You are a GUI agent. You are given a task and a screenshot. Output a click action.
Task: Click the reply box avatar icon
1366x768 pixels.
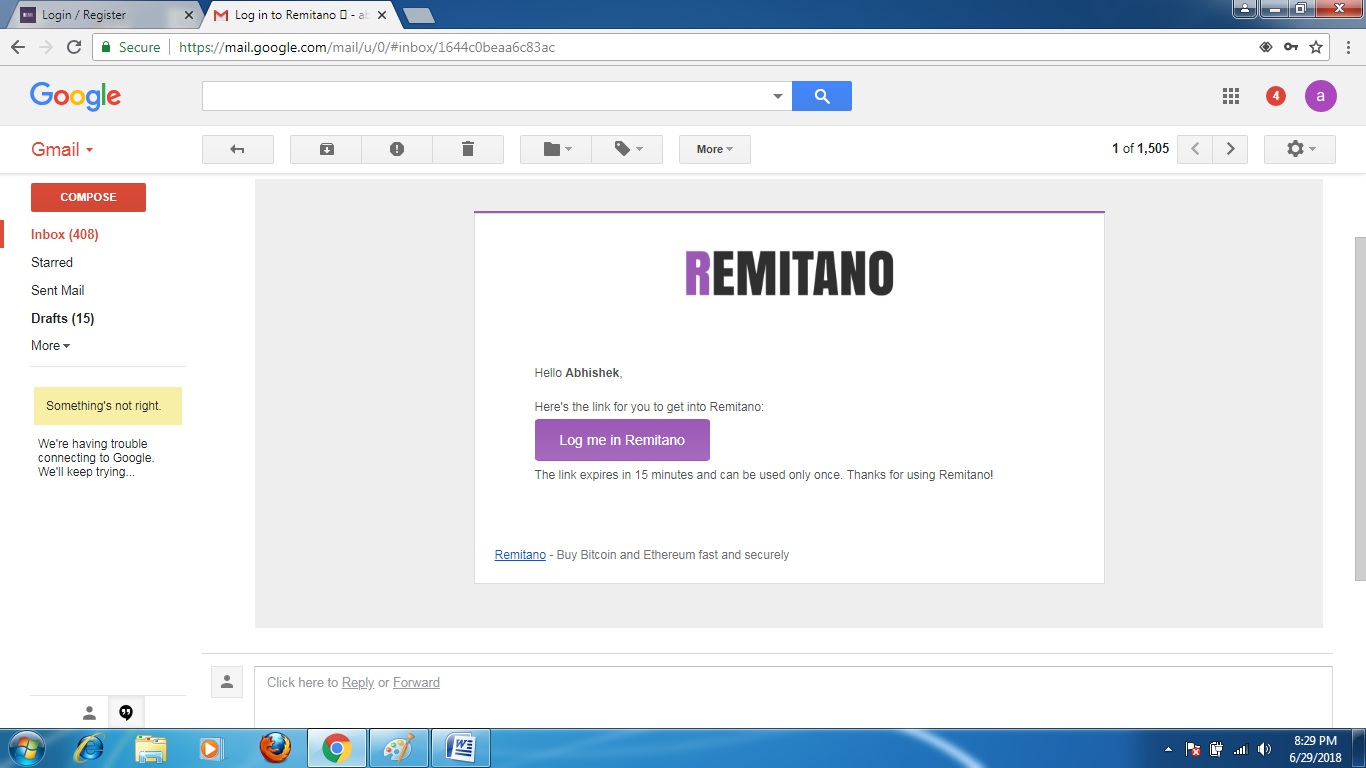[227, 682]
